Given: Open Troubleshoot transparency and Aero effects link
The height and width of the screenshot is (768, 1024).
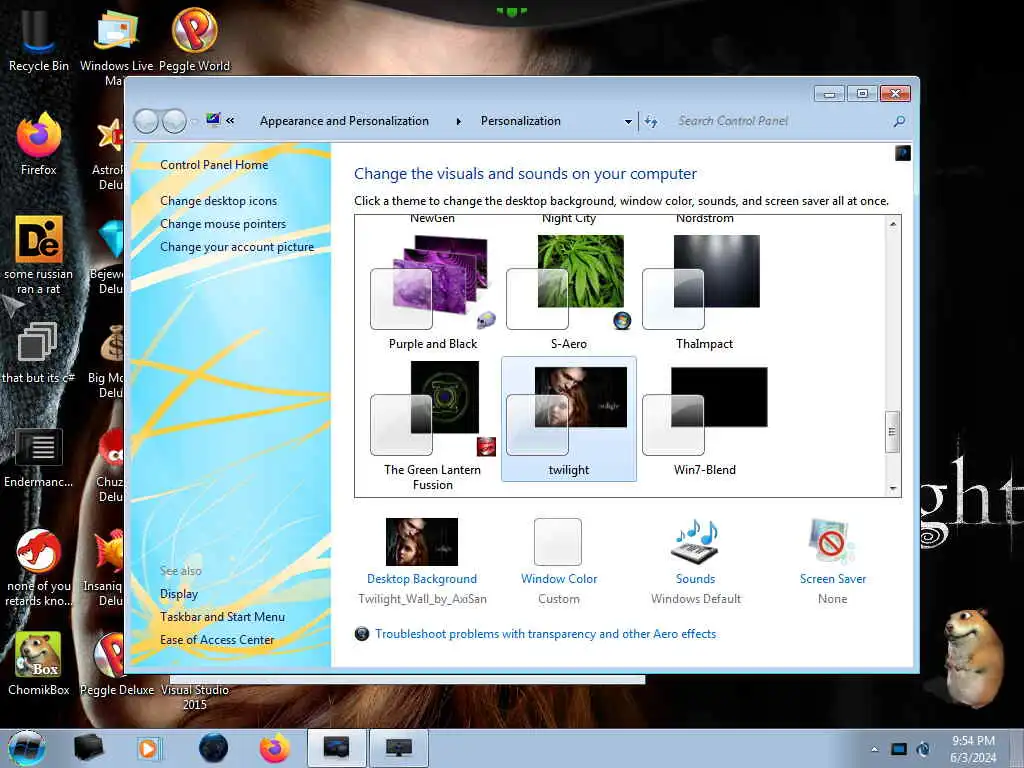Looking at the screenshot, I should [545, 633].
